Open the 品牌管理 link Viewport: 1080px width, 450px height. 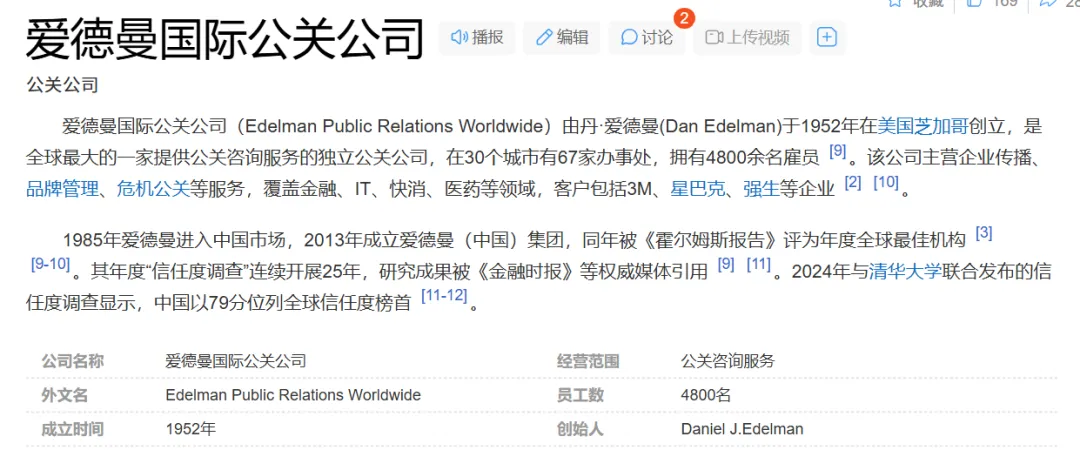(x=62, y=189)
